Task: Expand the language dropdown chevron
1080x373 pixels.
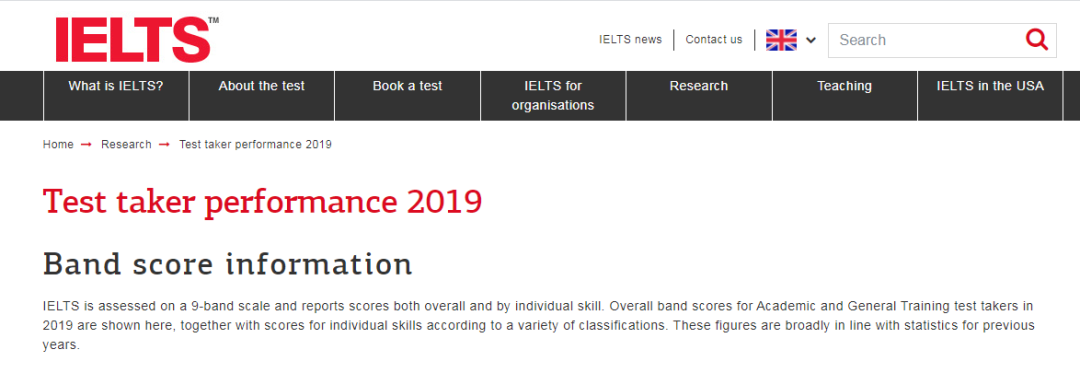Action: [x=811, y=40]
